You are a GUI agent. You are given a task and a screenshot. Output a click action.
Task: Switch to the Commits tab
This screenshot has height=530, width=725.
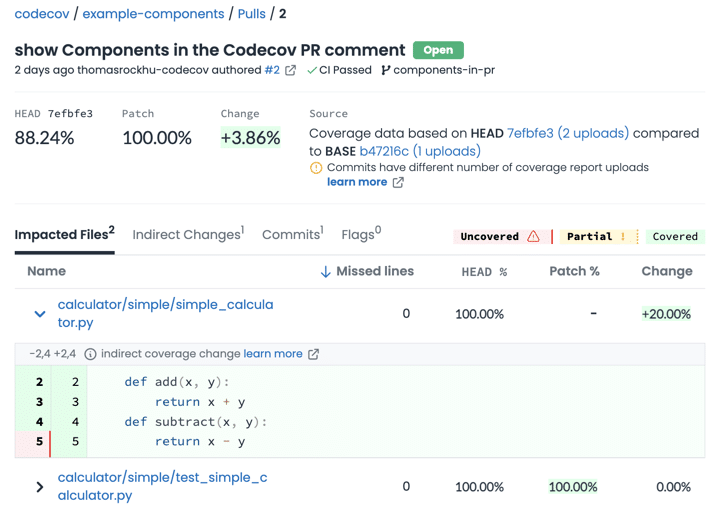tap(293, 234)
